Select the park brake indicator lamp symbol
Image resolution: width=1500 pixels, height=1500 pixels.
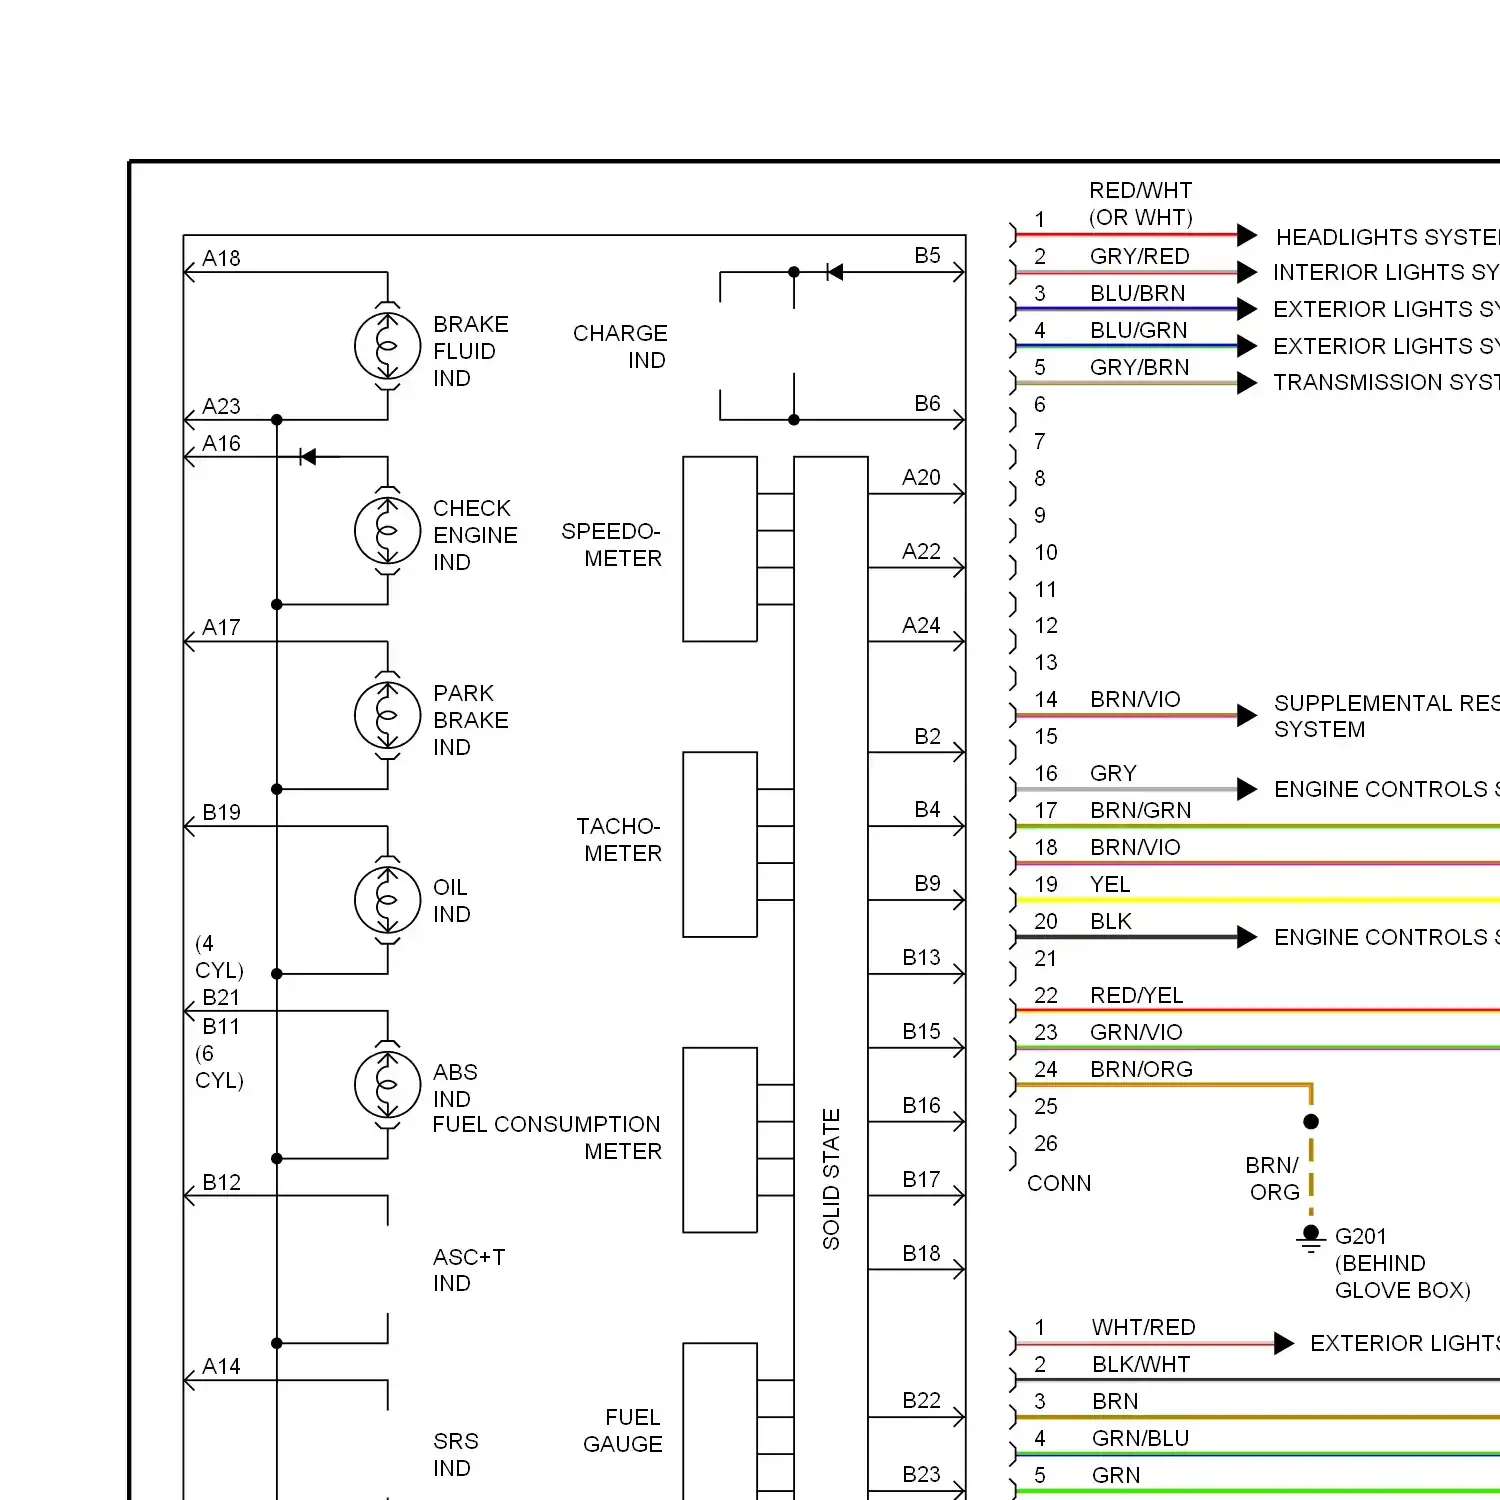(387, 716)
